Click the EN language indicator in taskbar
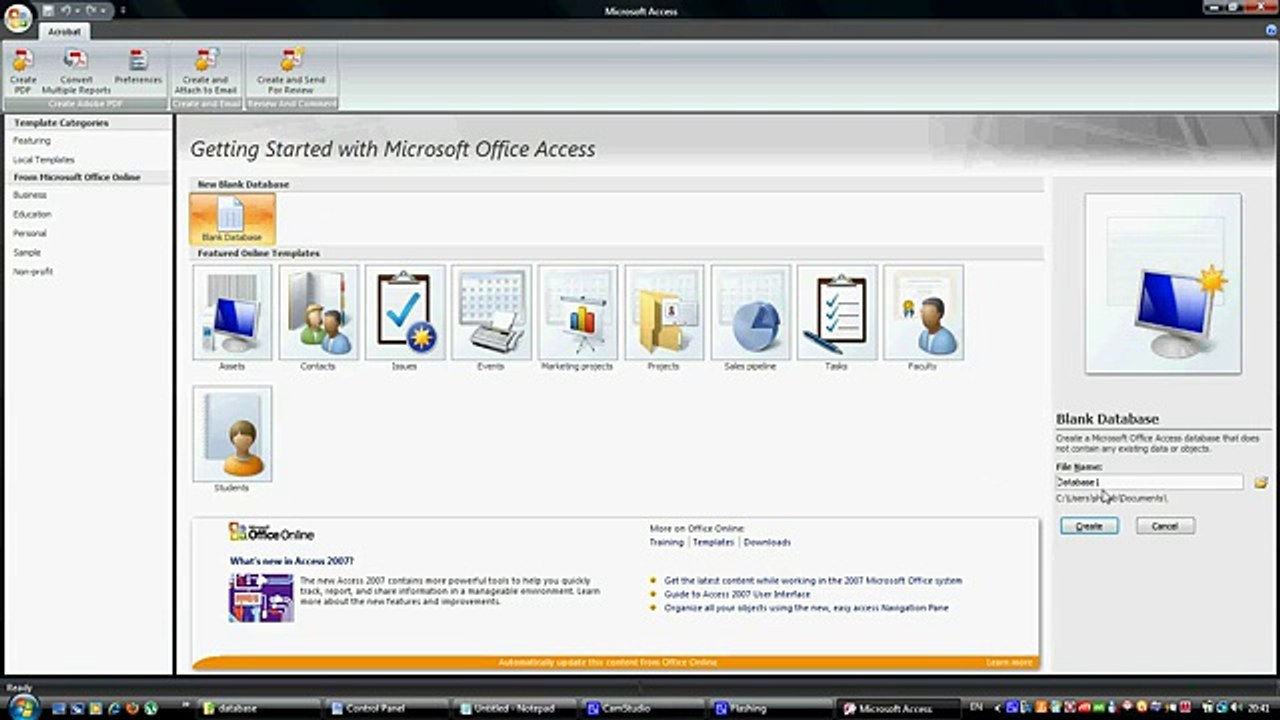 point(976,708)
